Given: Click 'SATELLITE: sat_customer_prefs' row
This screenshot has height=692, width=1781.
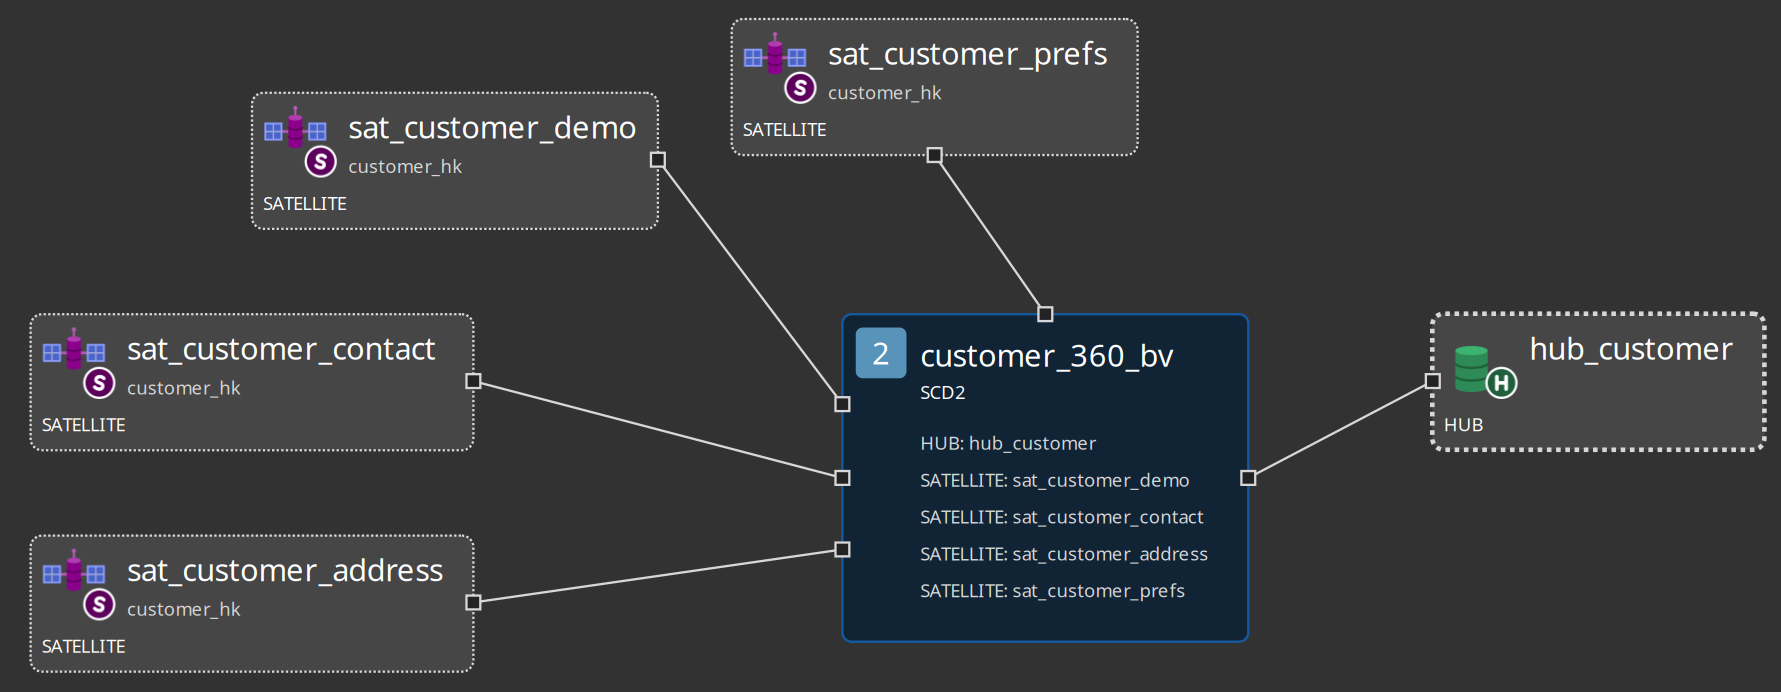Looking at the screenshot, I should coord(1053,591).
